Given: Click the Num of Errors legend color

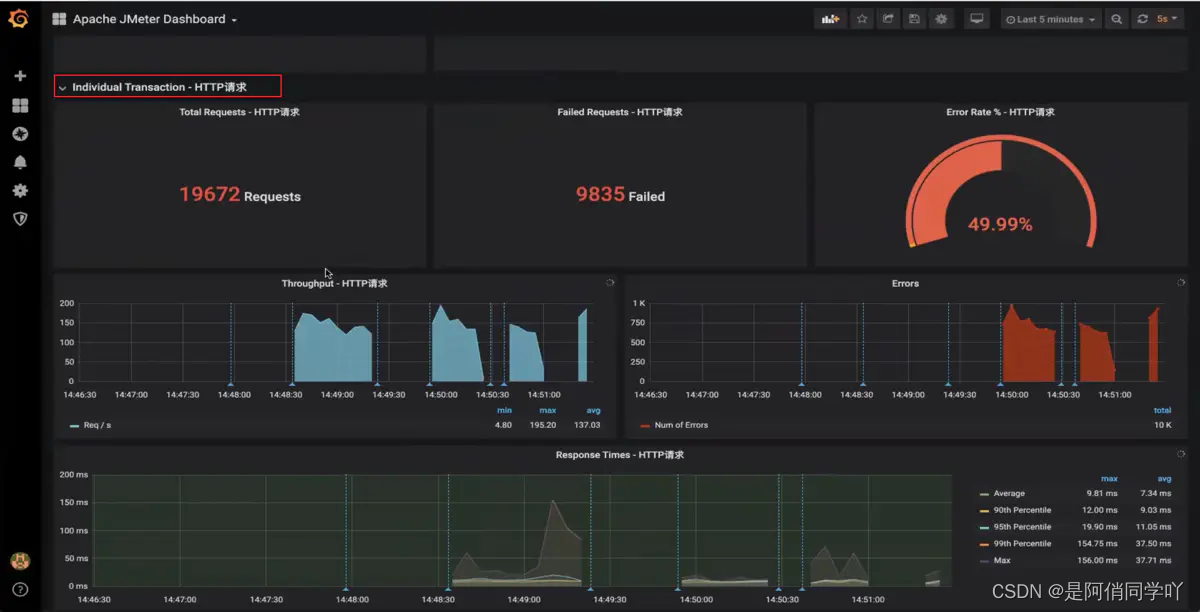Looking at the screenshot, I should (645, 425).
